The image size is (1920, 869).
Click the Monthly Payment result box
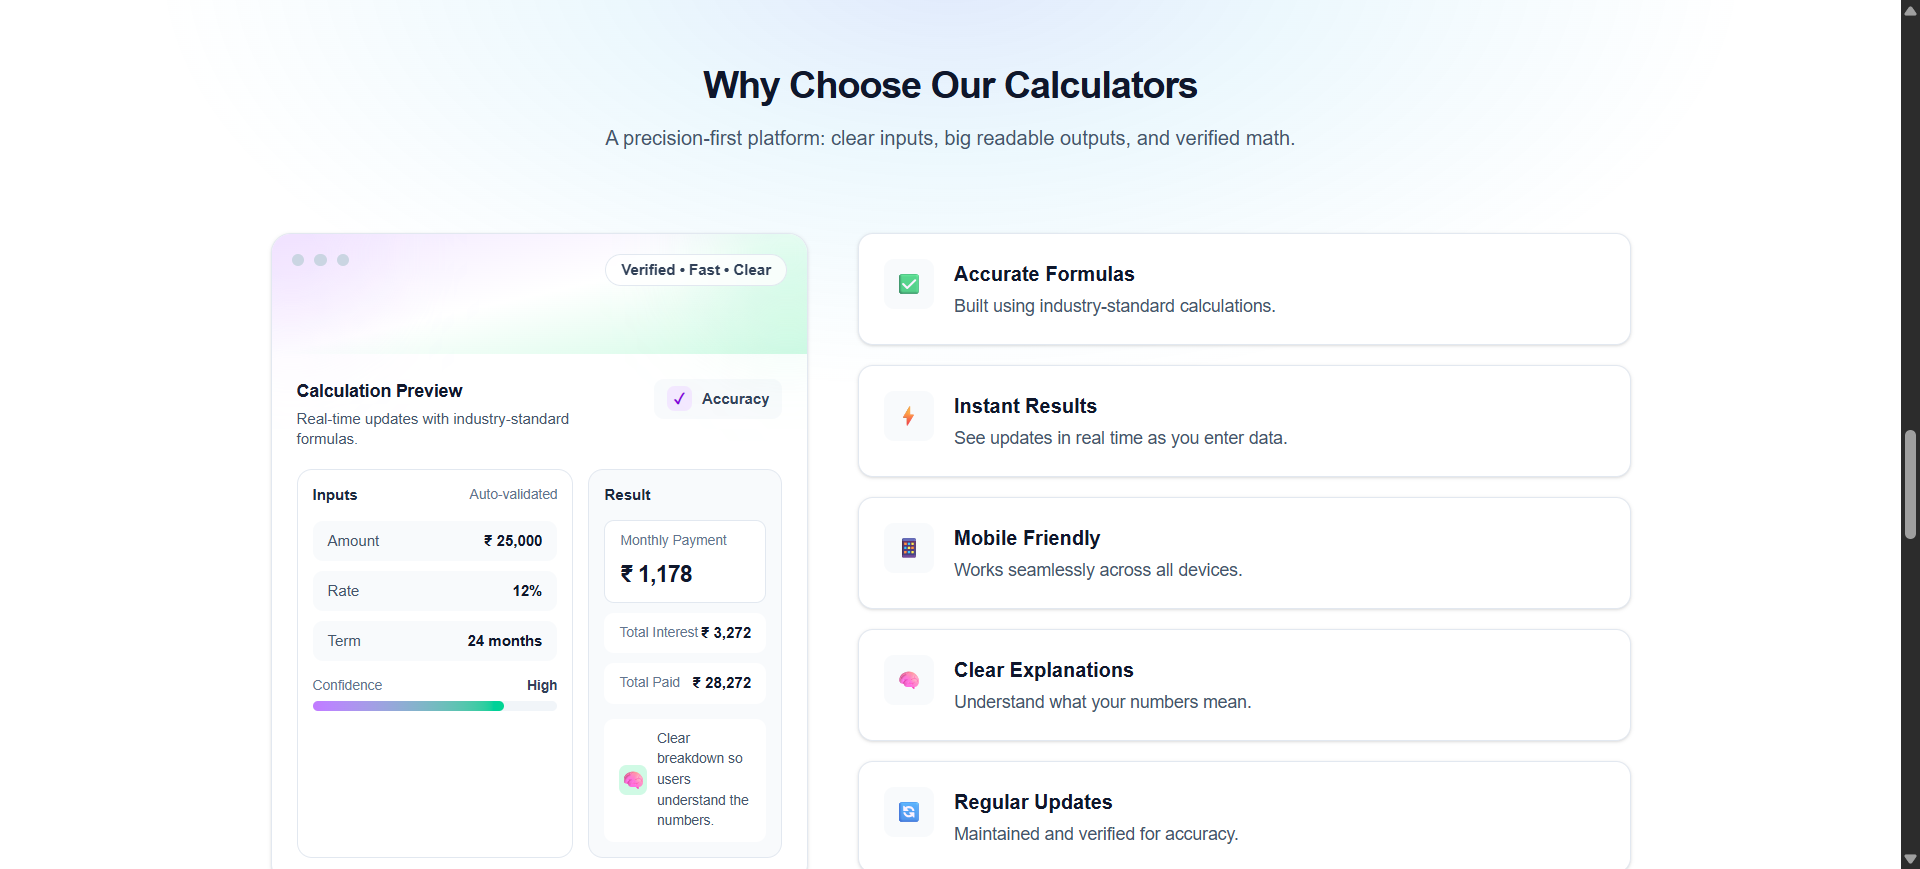click(x=685, y=561)
